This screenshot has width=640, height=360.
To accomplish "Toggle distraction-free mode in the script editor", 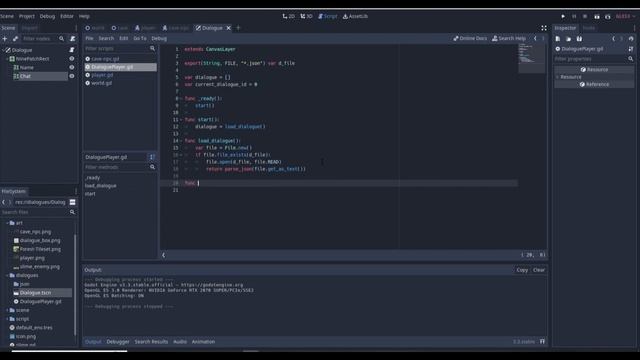I will [x=544, y=28].
